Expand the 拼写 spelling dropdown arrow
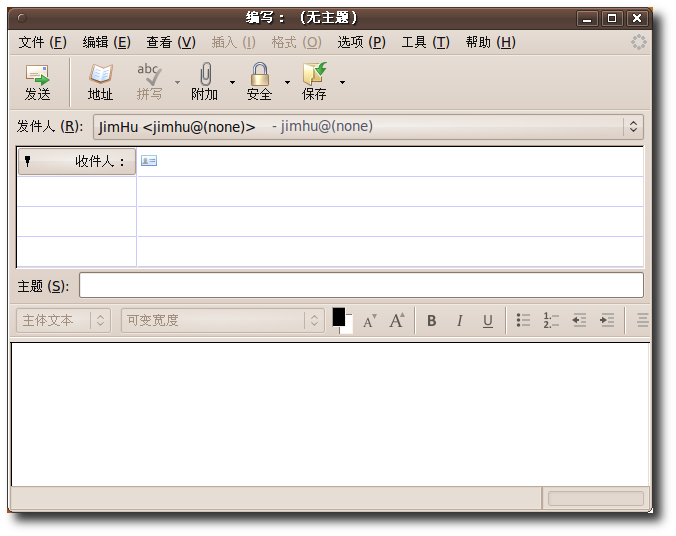This screenshot has width=676, height=536. tap(177, 82)
